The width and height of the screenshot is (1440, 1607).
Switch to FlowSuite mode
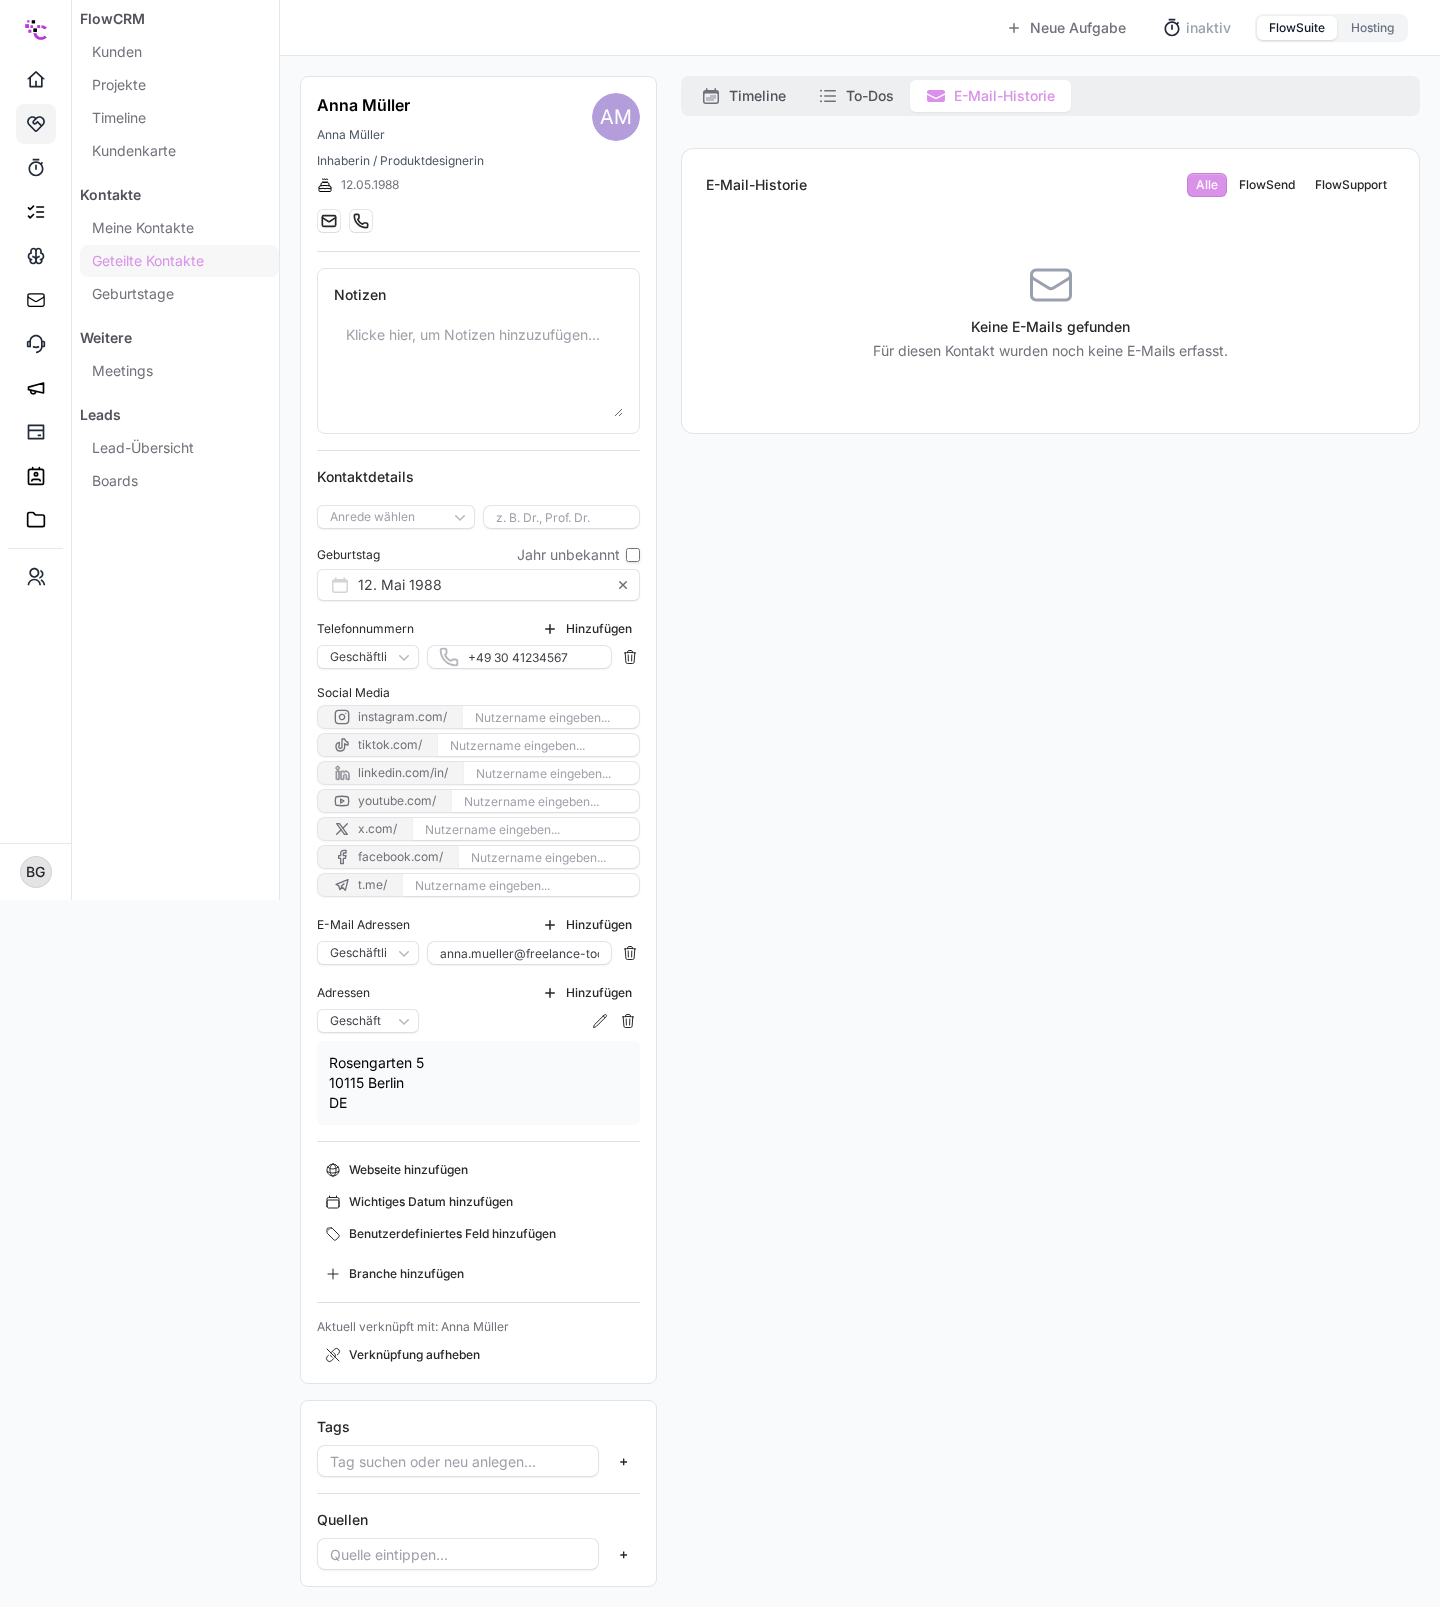point(1297,28)
